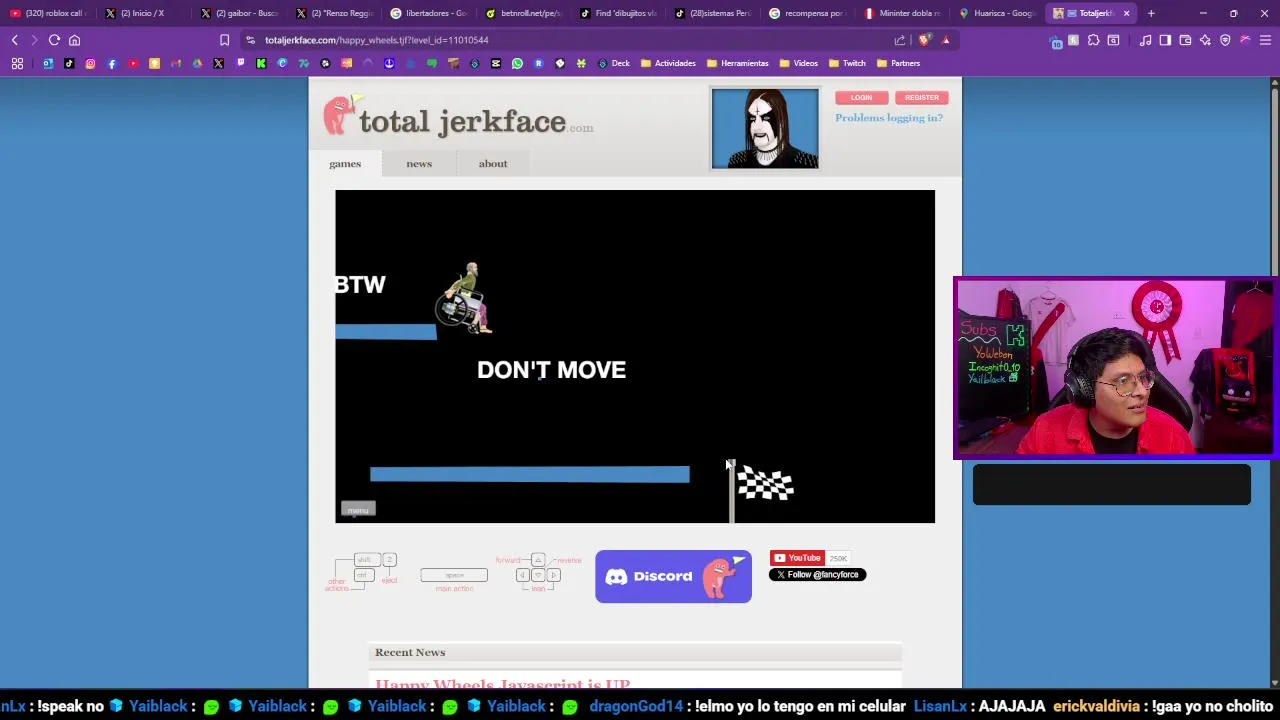Close the Totaljerkface tab
Screen dimensions: 1280x720
click(1126, 13)
